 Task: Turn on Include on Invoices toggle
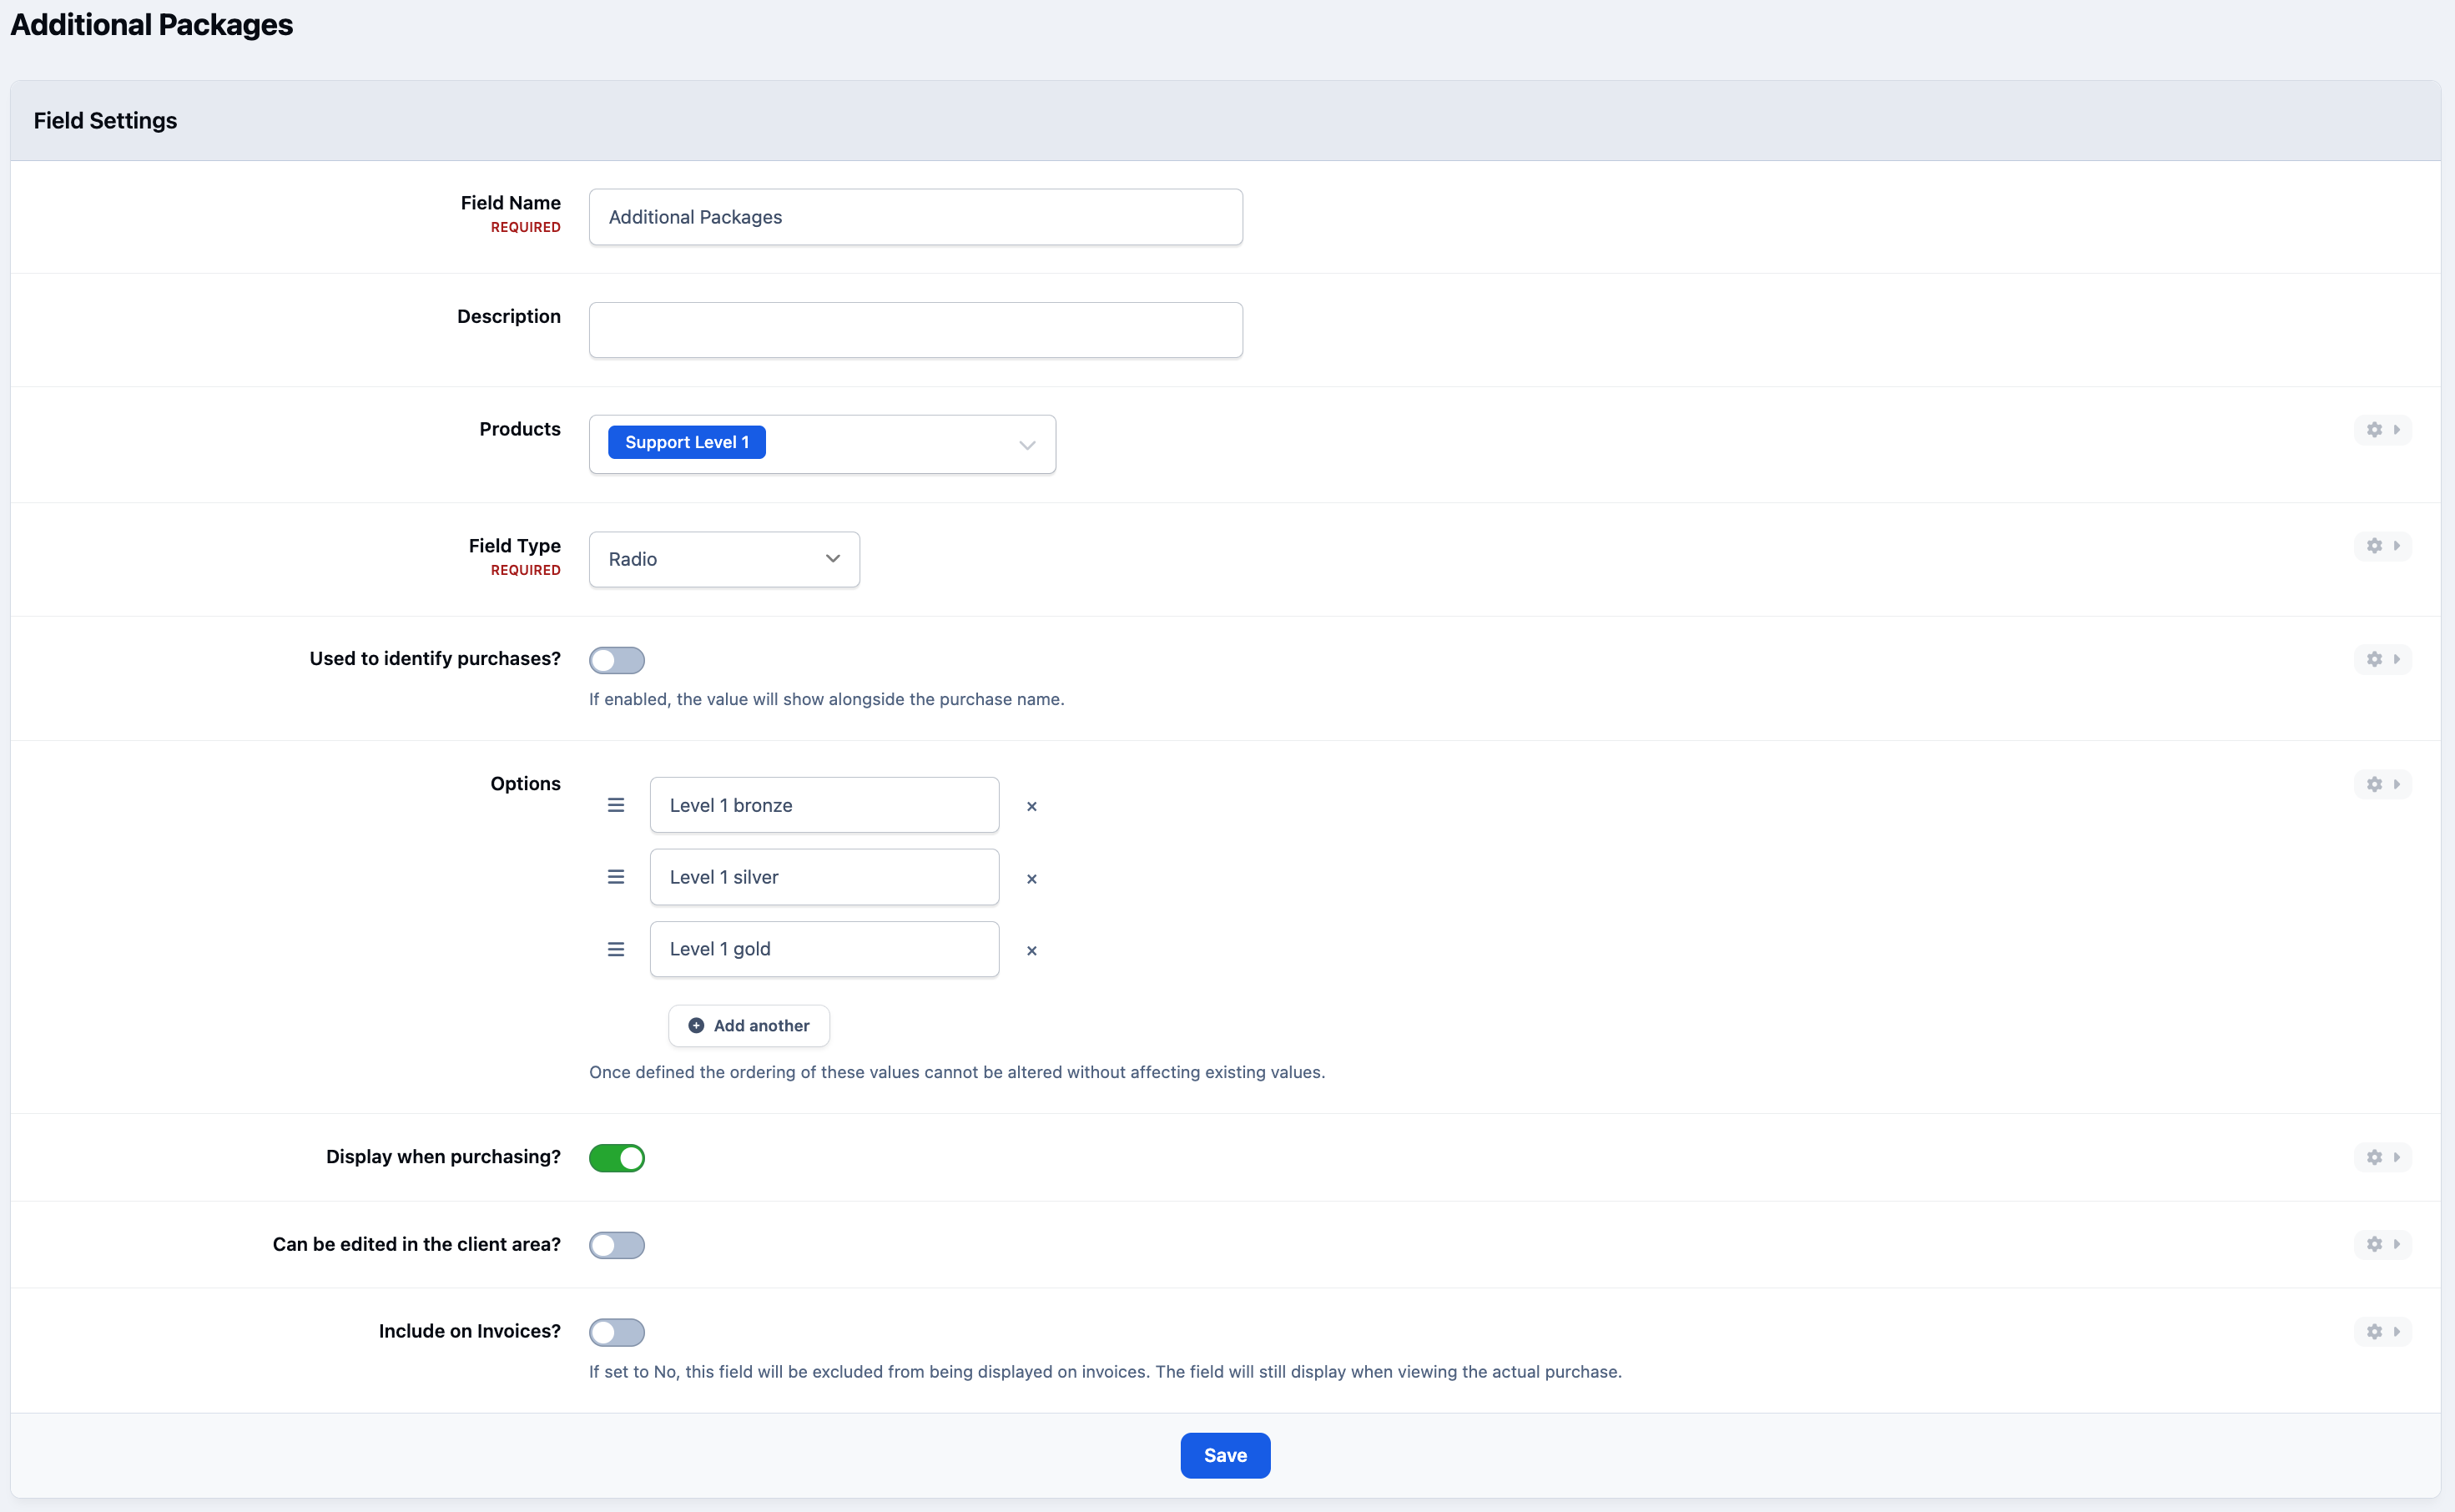click(x=617, y=1332)
